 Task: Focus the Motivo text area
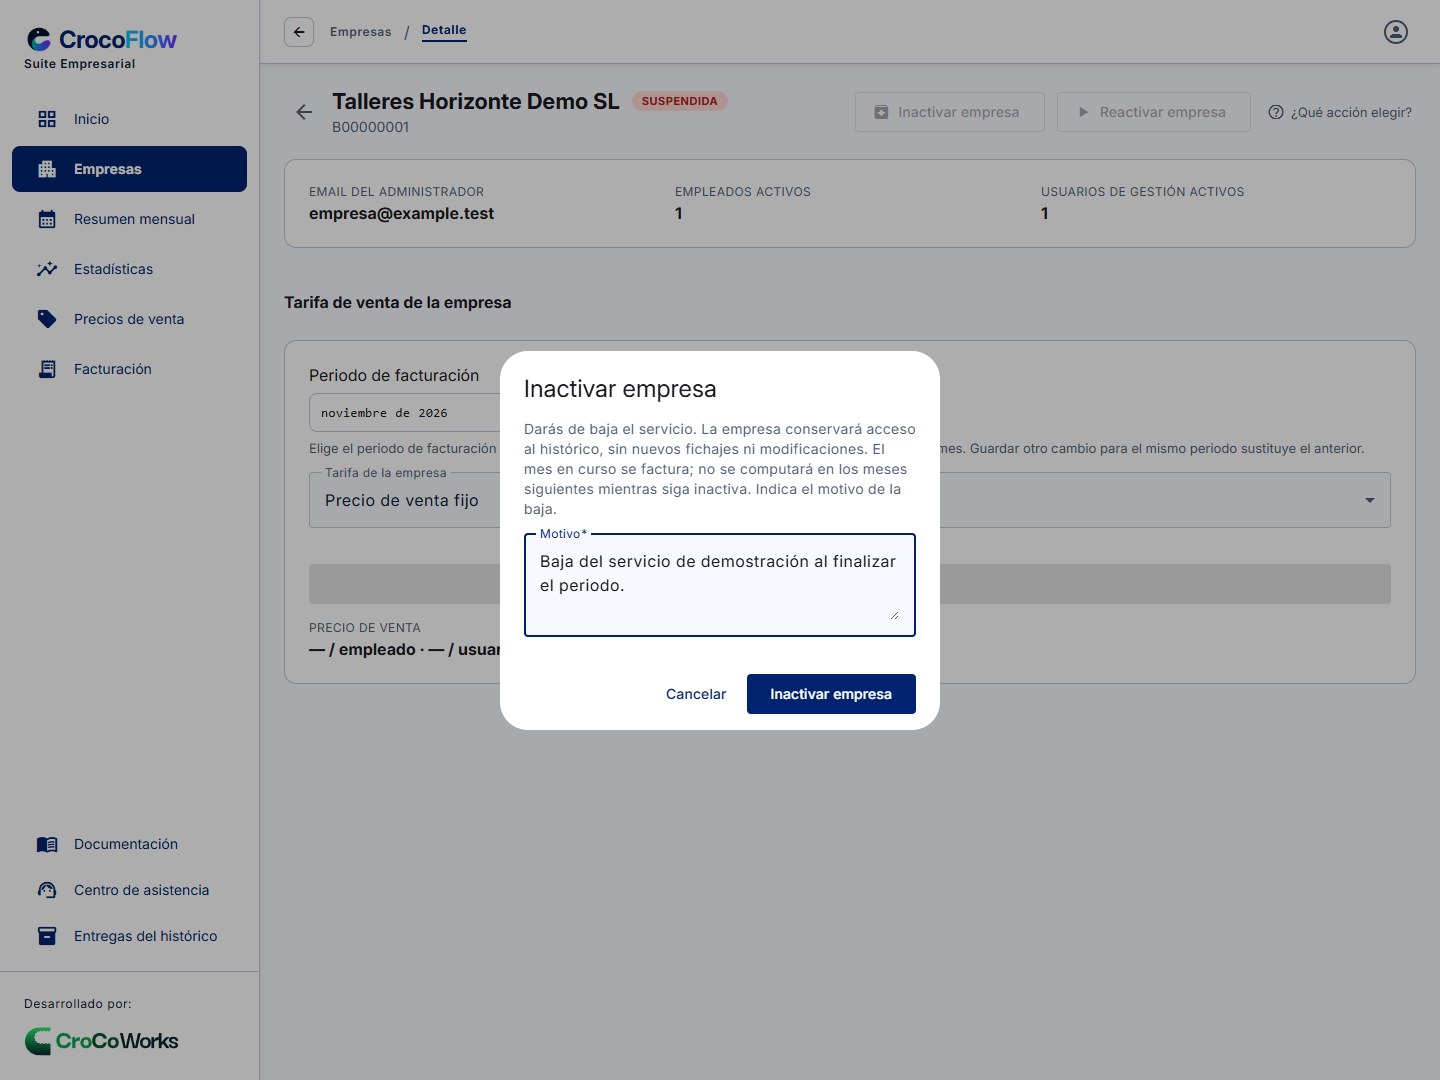(720, 585)
